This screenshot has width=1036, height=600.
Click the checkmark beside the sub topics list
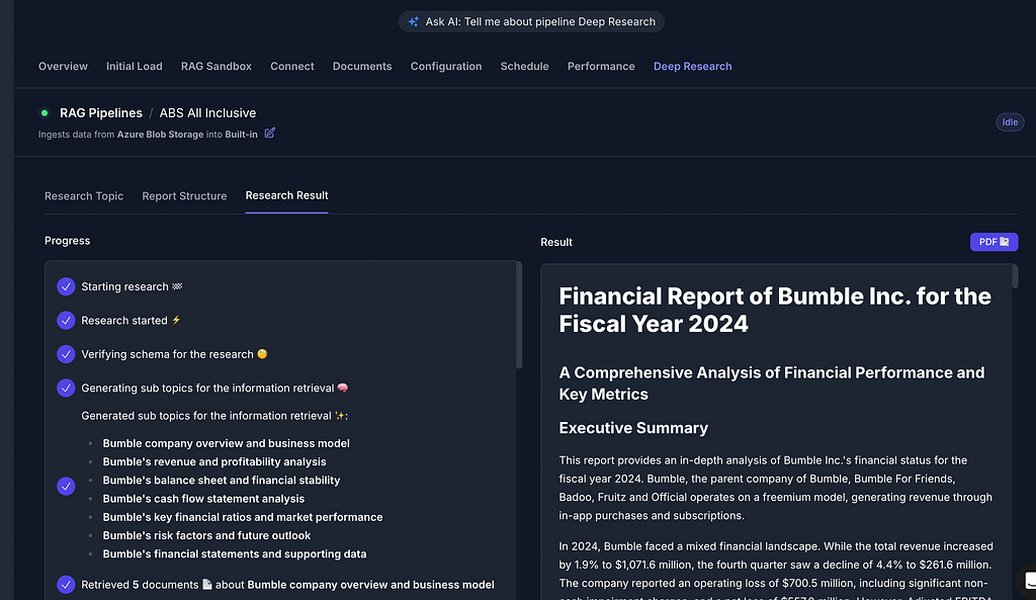[66, 486]
